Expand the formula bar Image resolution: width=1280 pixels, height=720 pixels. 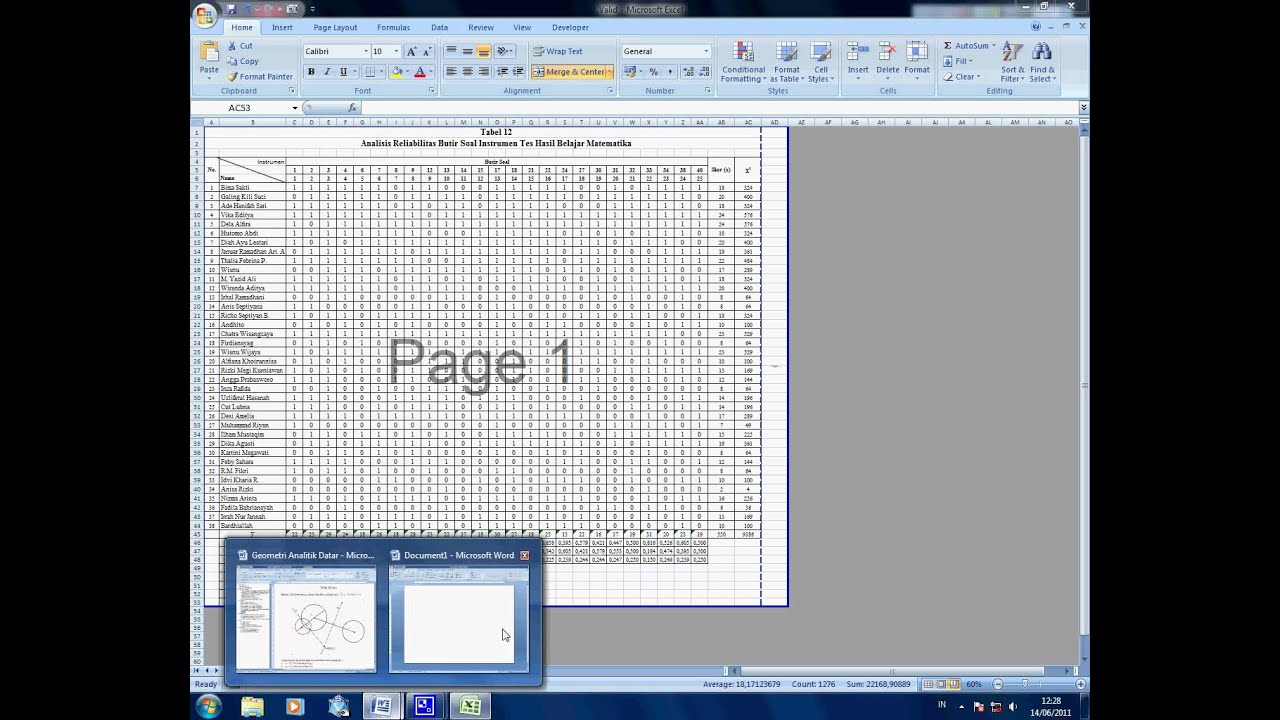pos(1083,107)
